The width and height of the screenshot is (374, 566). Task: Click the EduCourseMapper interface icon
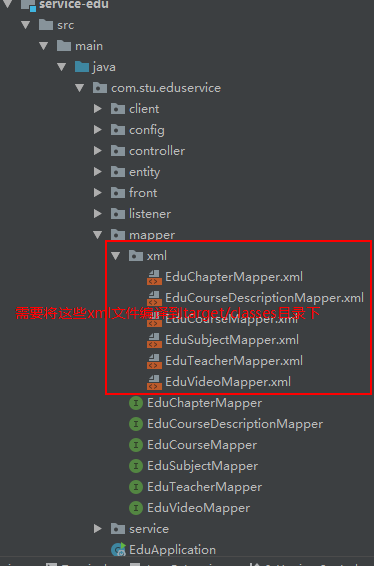click(x=136, y=445)
